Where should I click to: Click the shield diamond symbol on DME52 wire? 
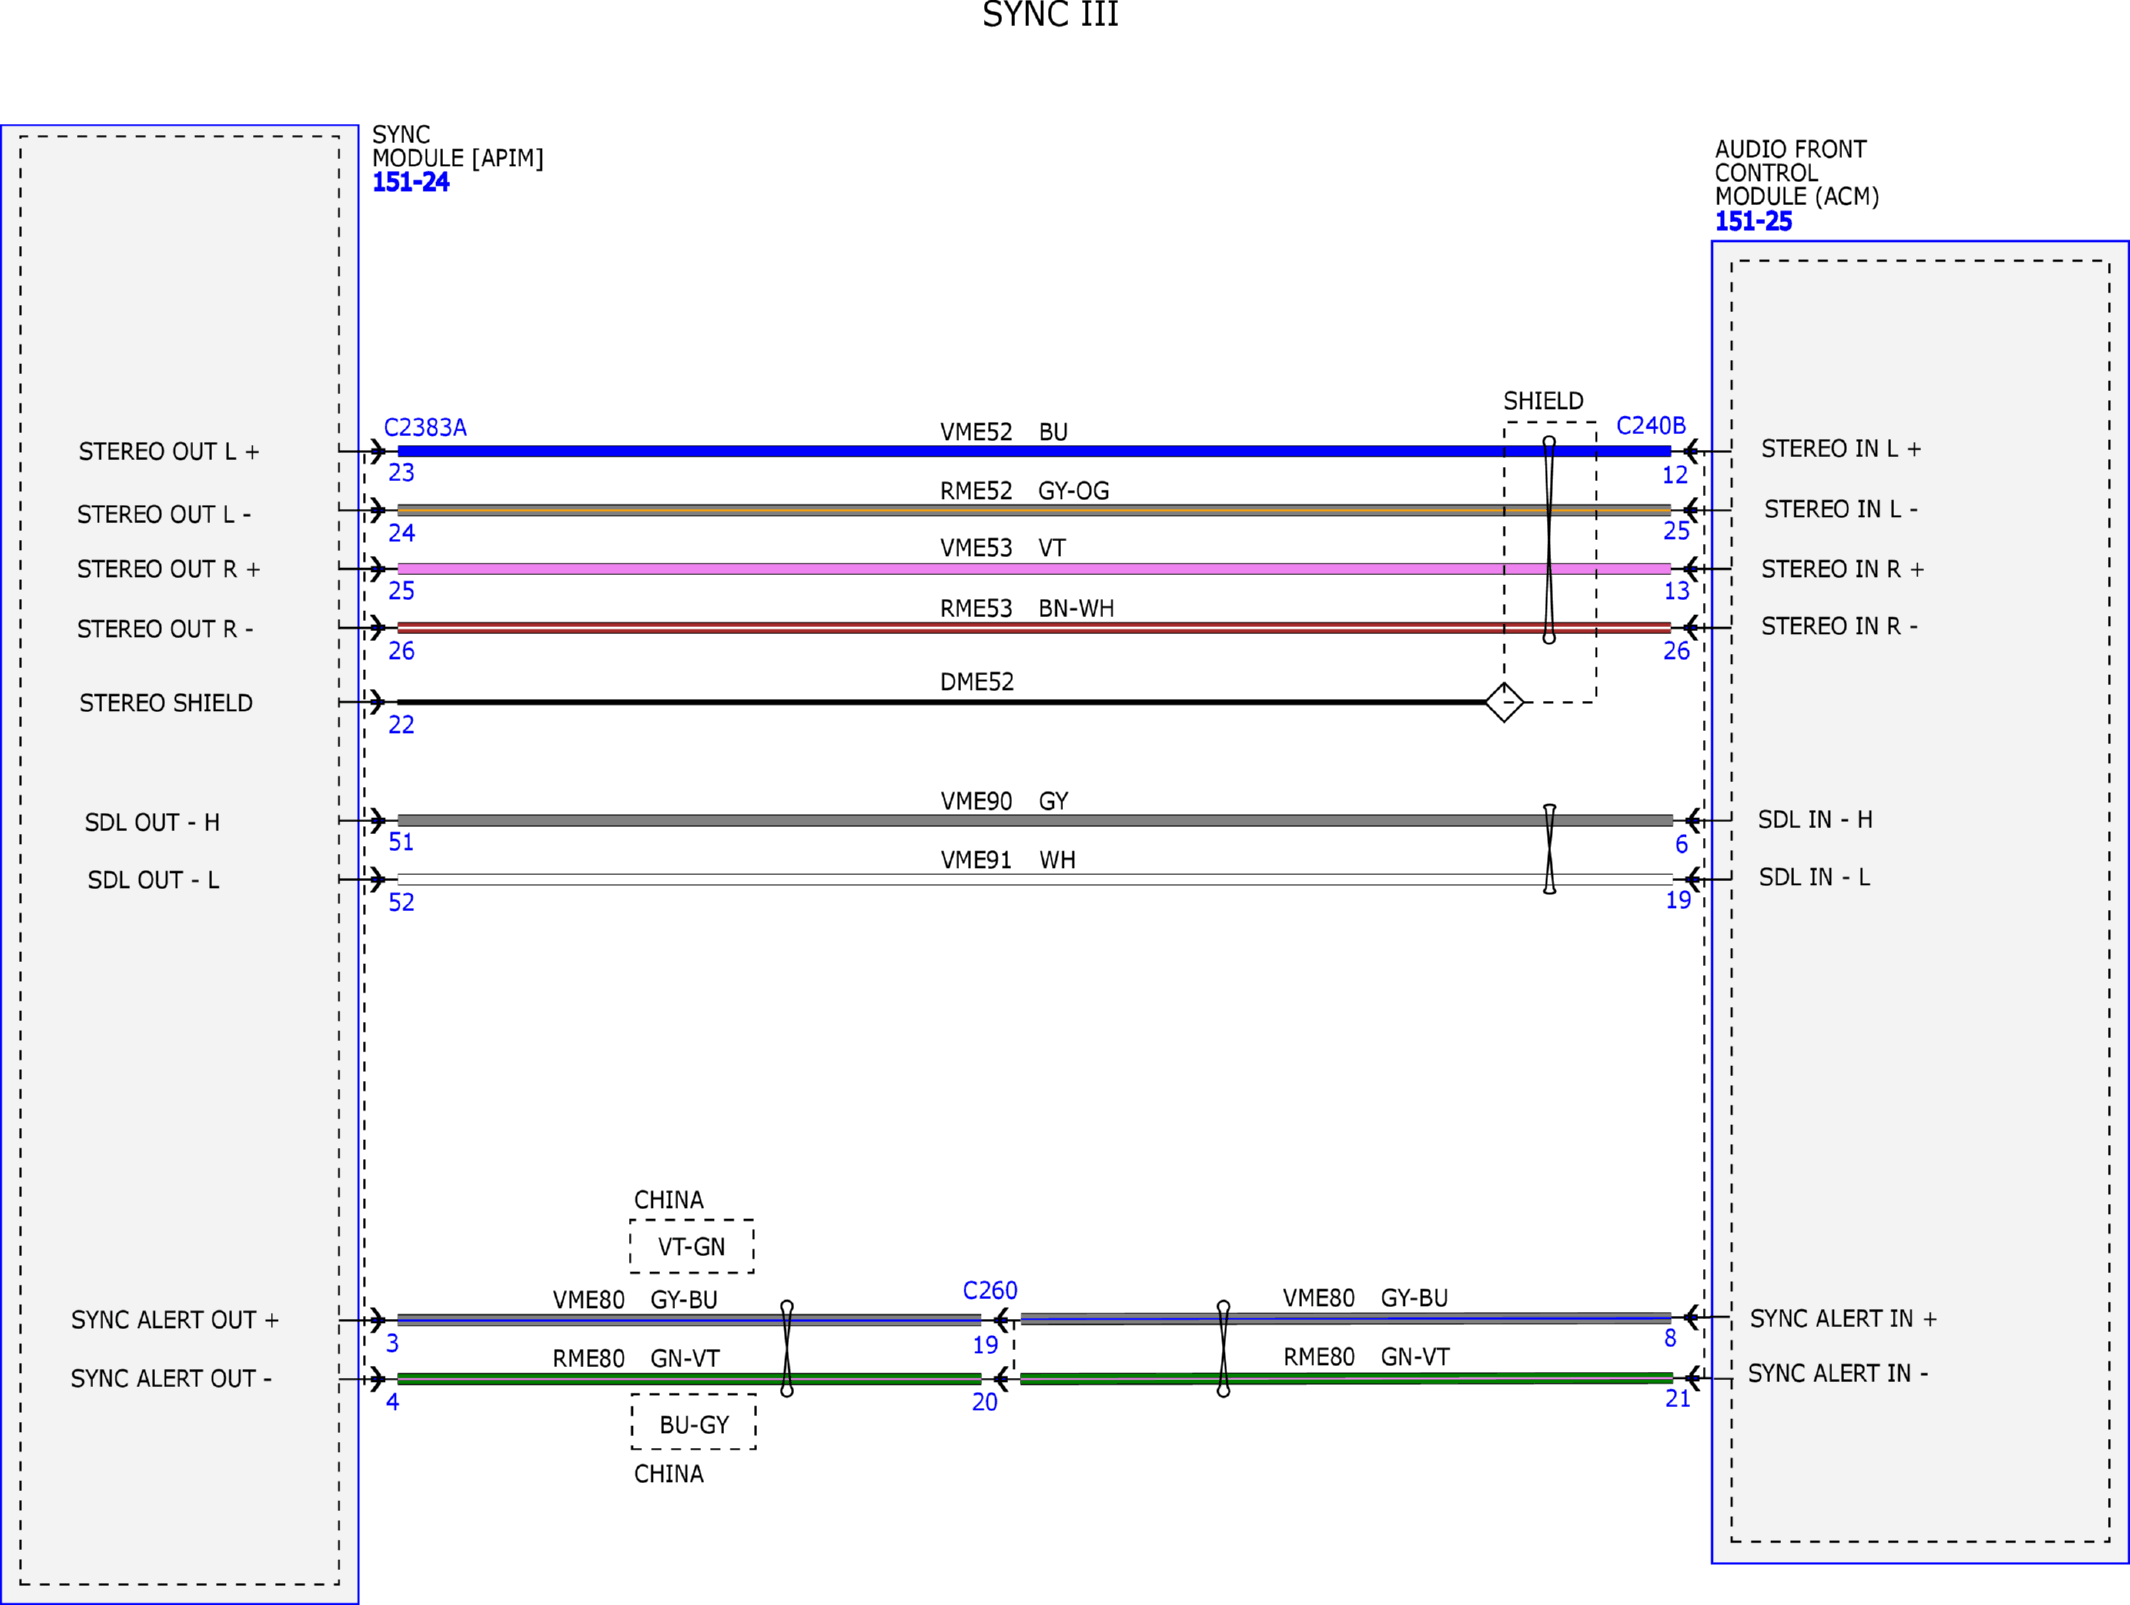click(1504, 702)
